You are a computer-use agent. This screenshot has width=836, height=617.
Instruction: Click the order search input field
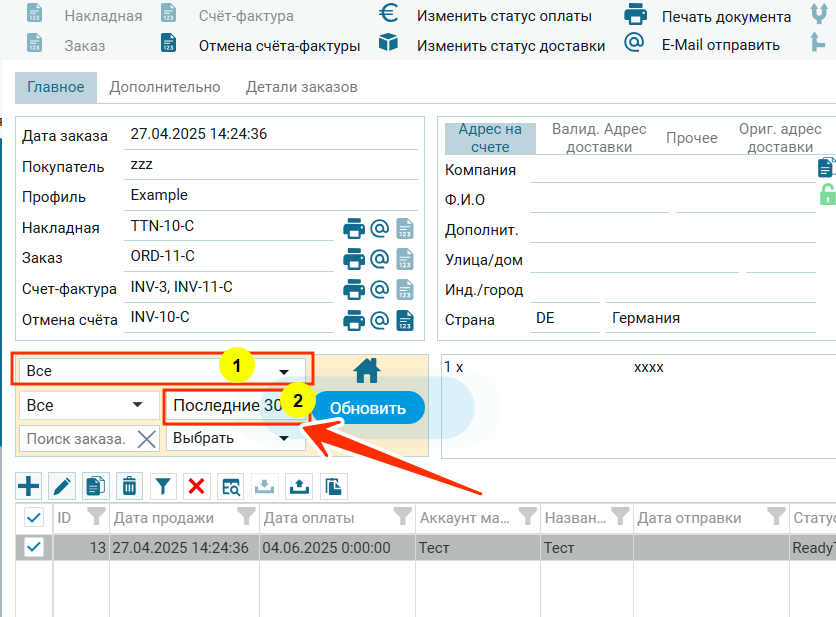(x=76, y=438)
